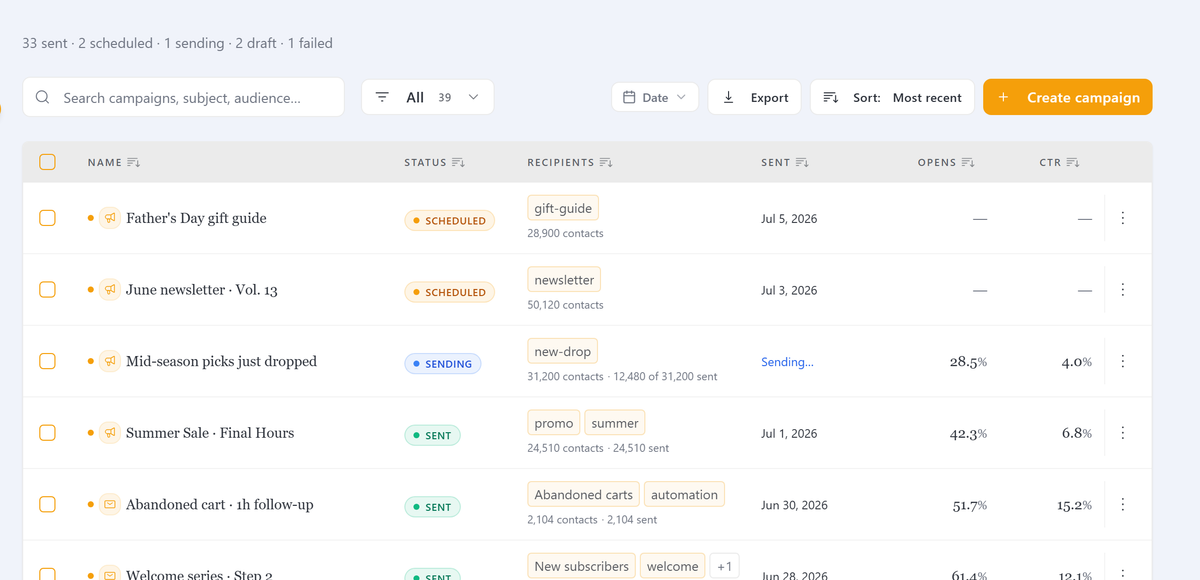Image resolution: width=1200 pixels, height=580 pixels.
Task: Select the June newsletter Vol. 13 checkbox
Action: pos(47,290)
